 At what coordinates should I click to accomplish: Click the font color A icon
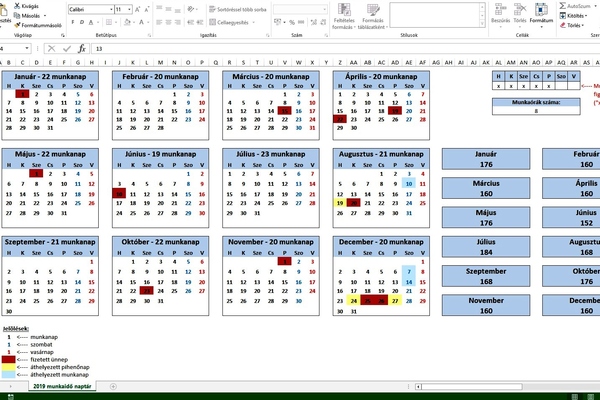coord(141,22)
